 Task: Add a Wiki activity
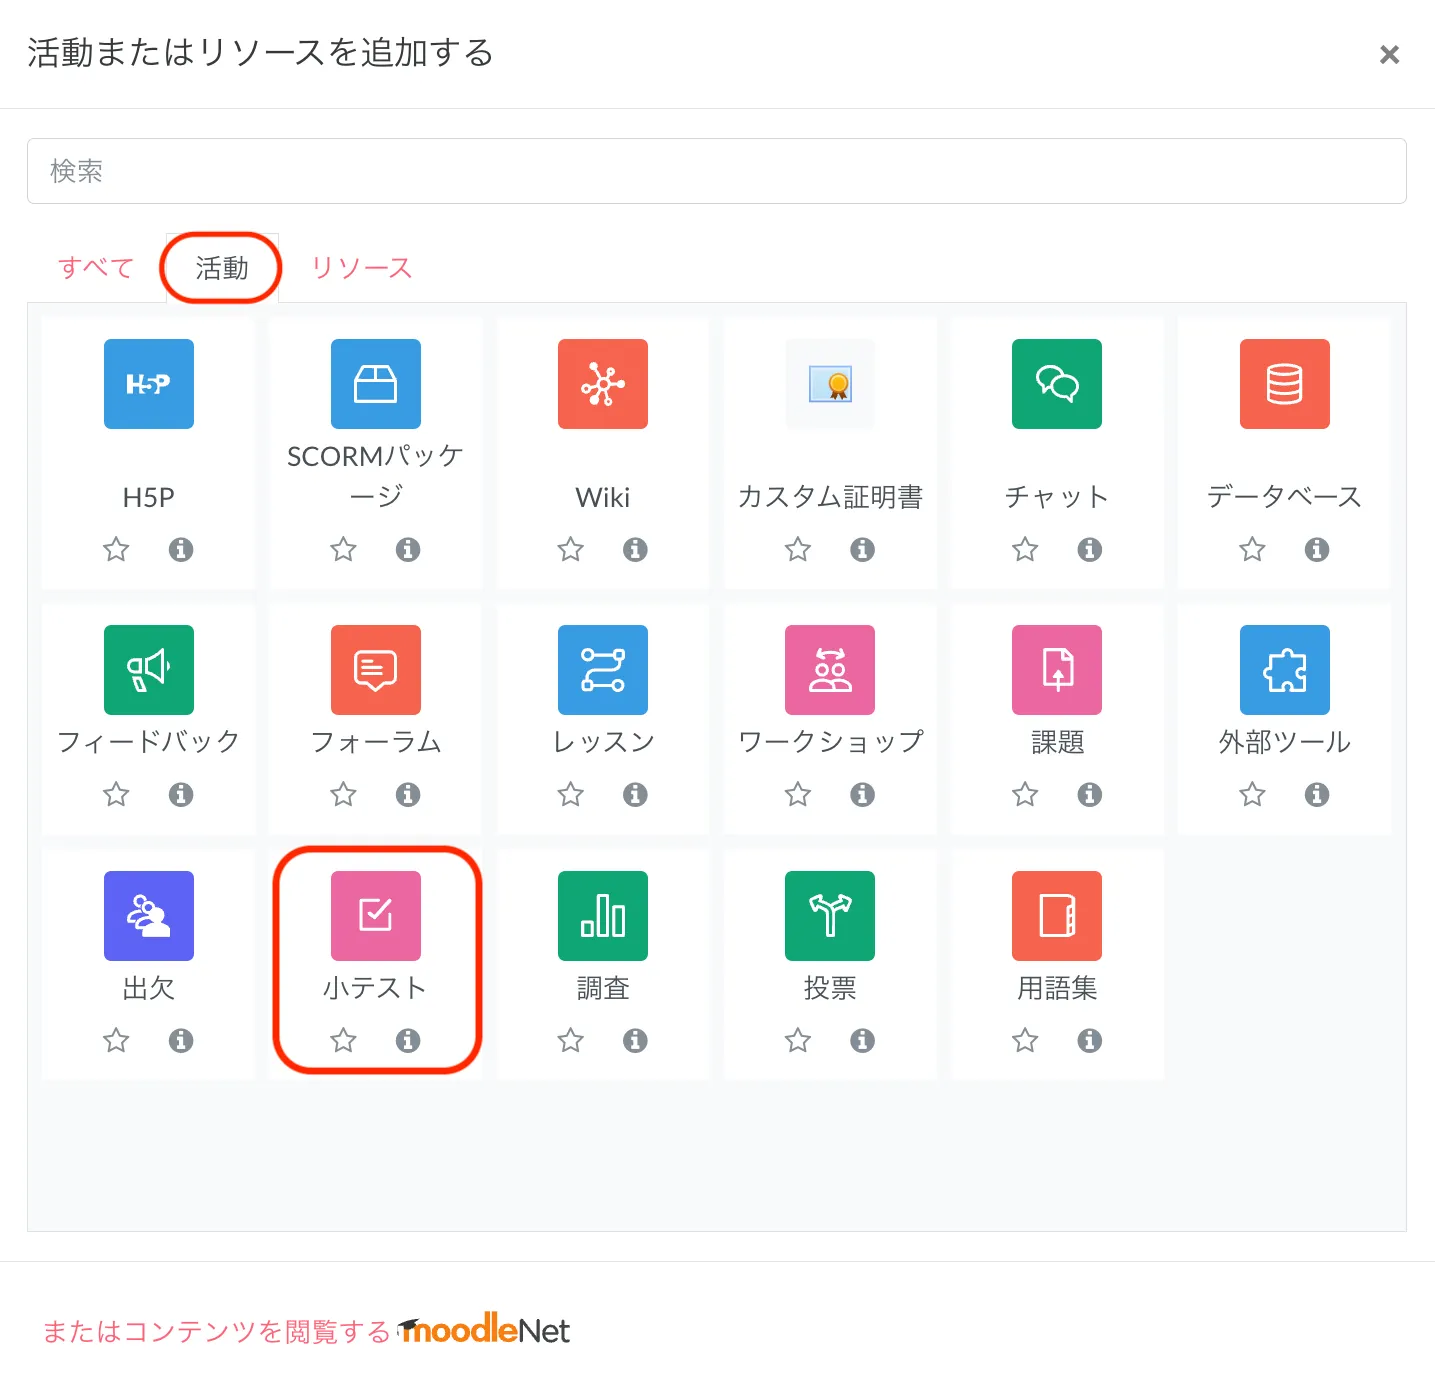[602, 384]
